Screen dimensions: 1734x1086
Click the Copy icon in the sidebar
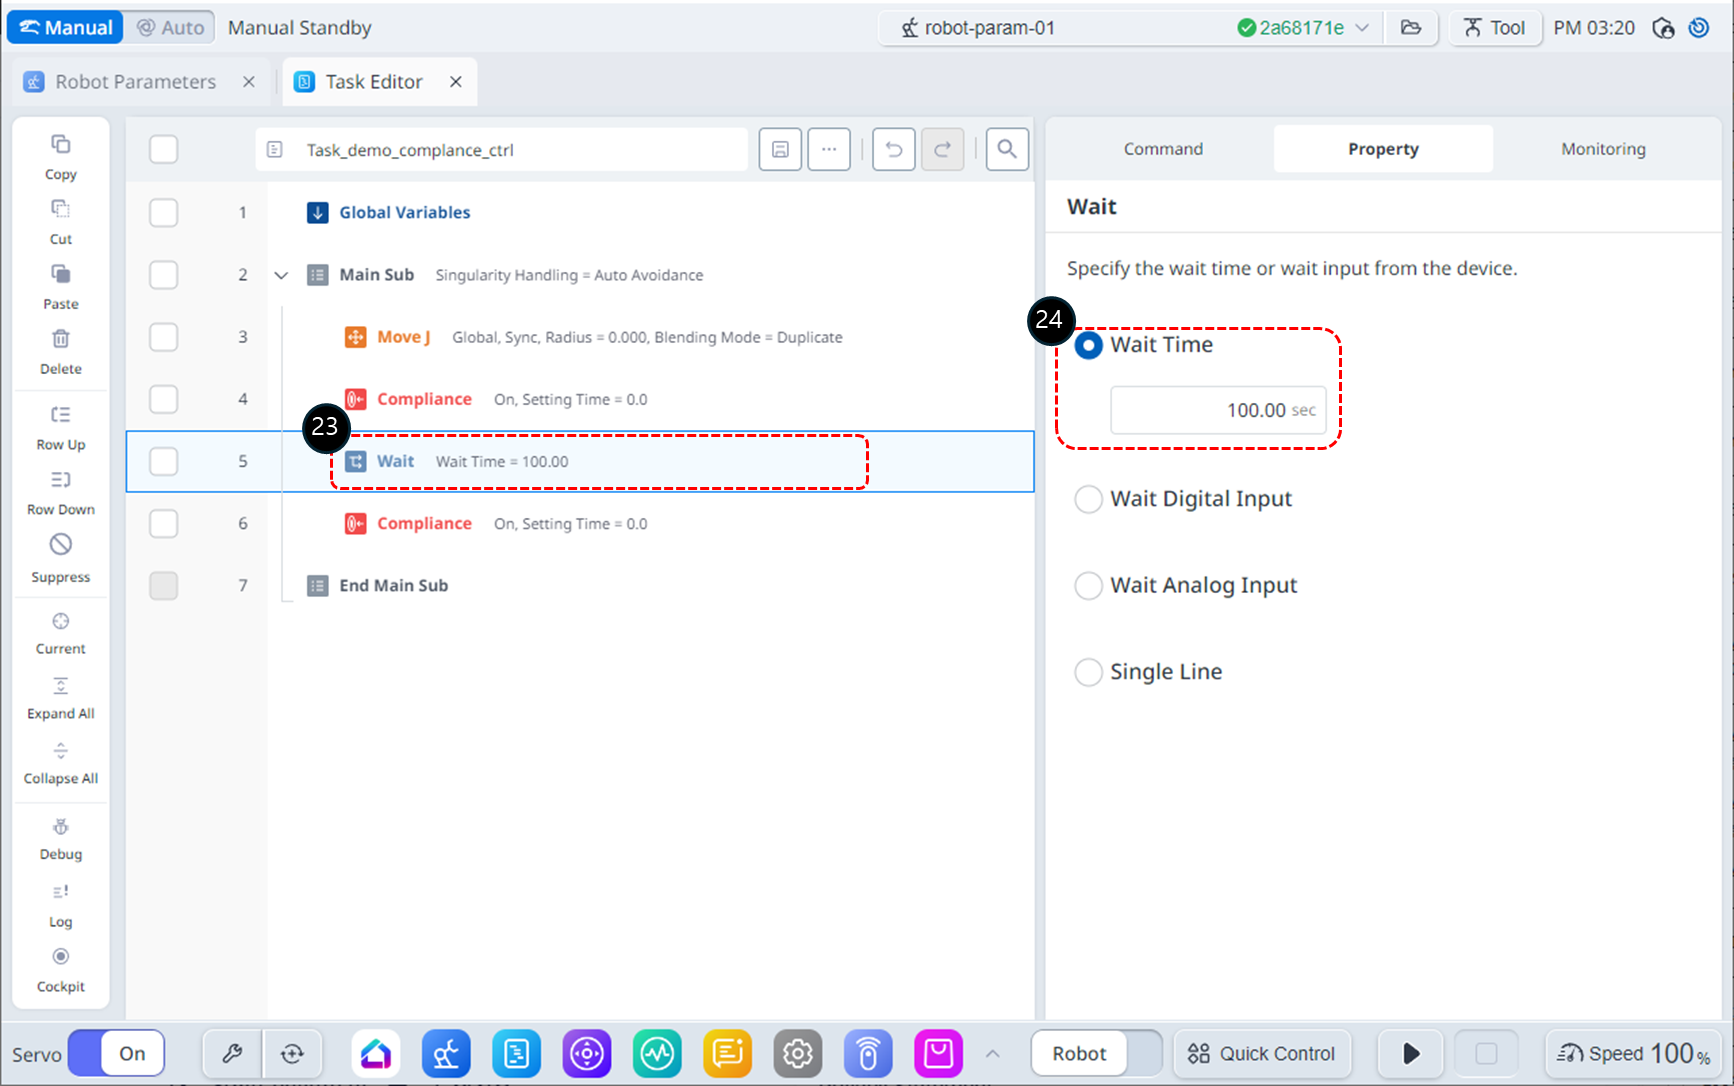[61, 145]
